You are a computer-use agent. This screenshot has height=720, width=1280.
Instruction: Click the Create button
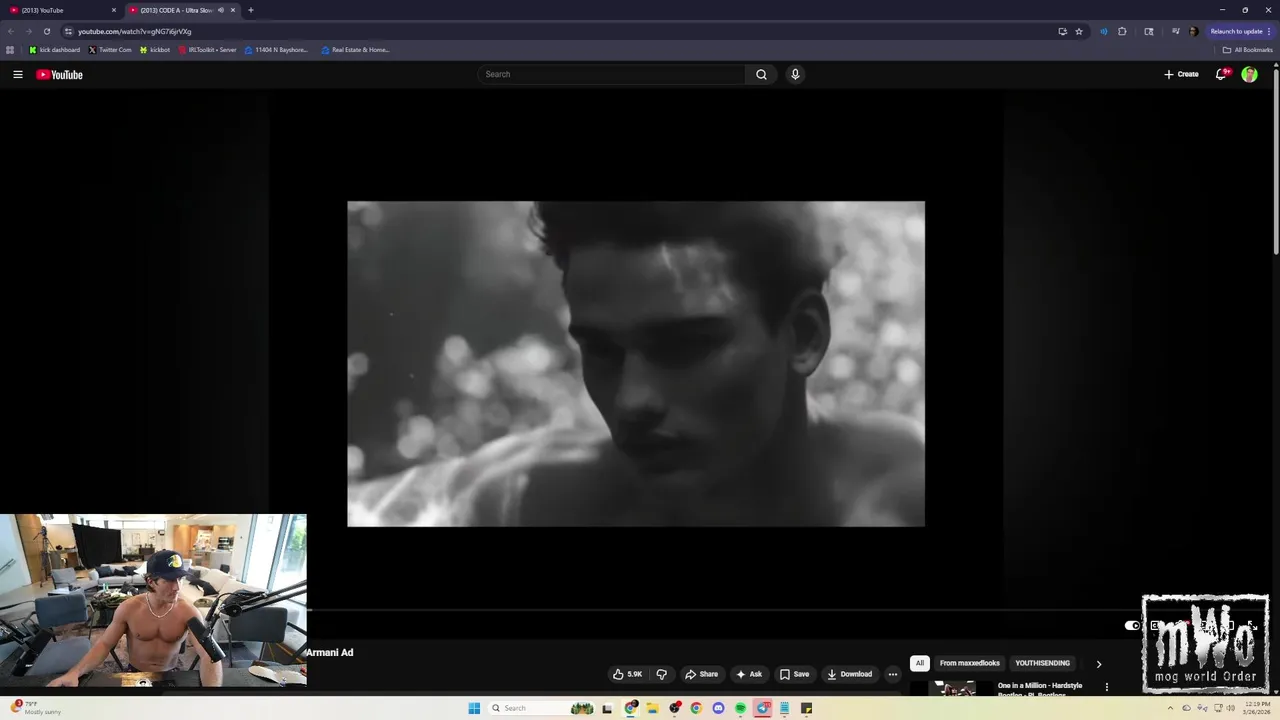(1181, 74)
